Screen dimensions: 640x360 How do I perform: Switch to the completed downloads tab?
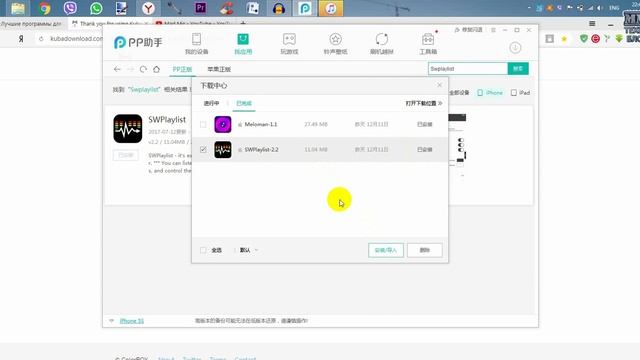[x=244, y=103]
